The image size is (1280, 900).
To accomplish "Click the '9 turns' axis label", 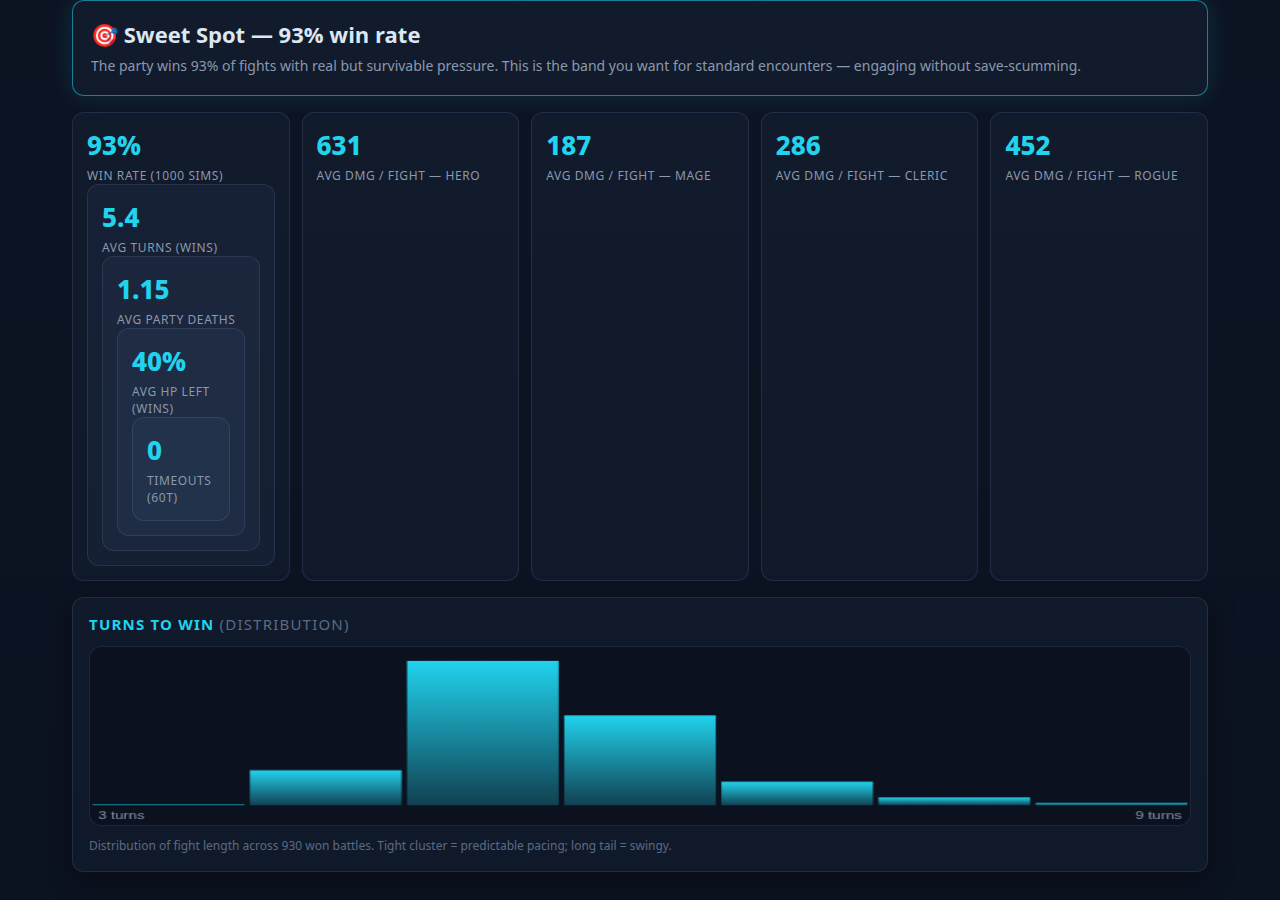I will (1158, 816).
